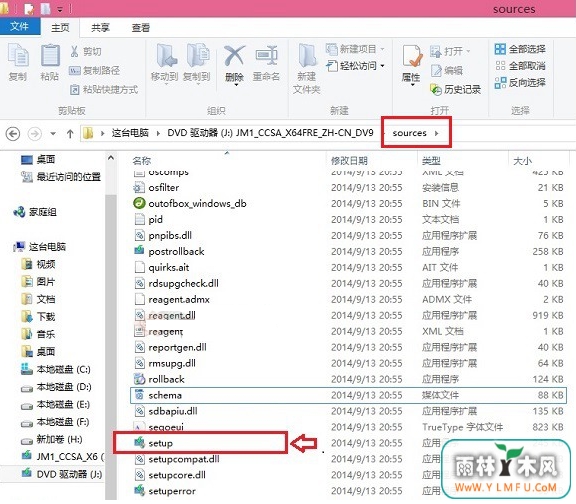The image size is (576, 504).
Task: Sort by Size (大小) column header
Action: (x=522, y=161)
